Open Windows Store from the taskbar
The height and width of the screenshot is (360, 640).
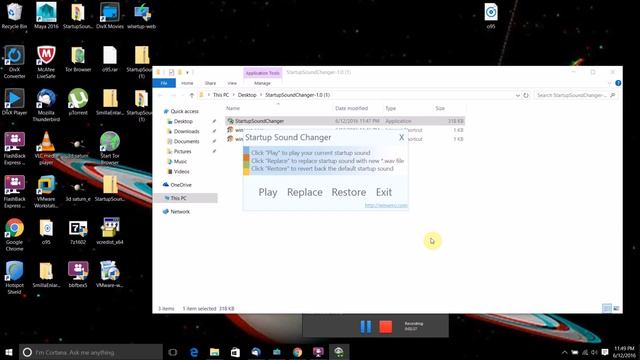point(235,352)
